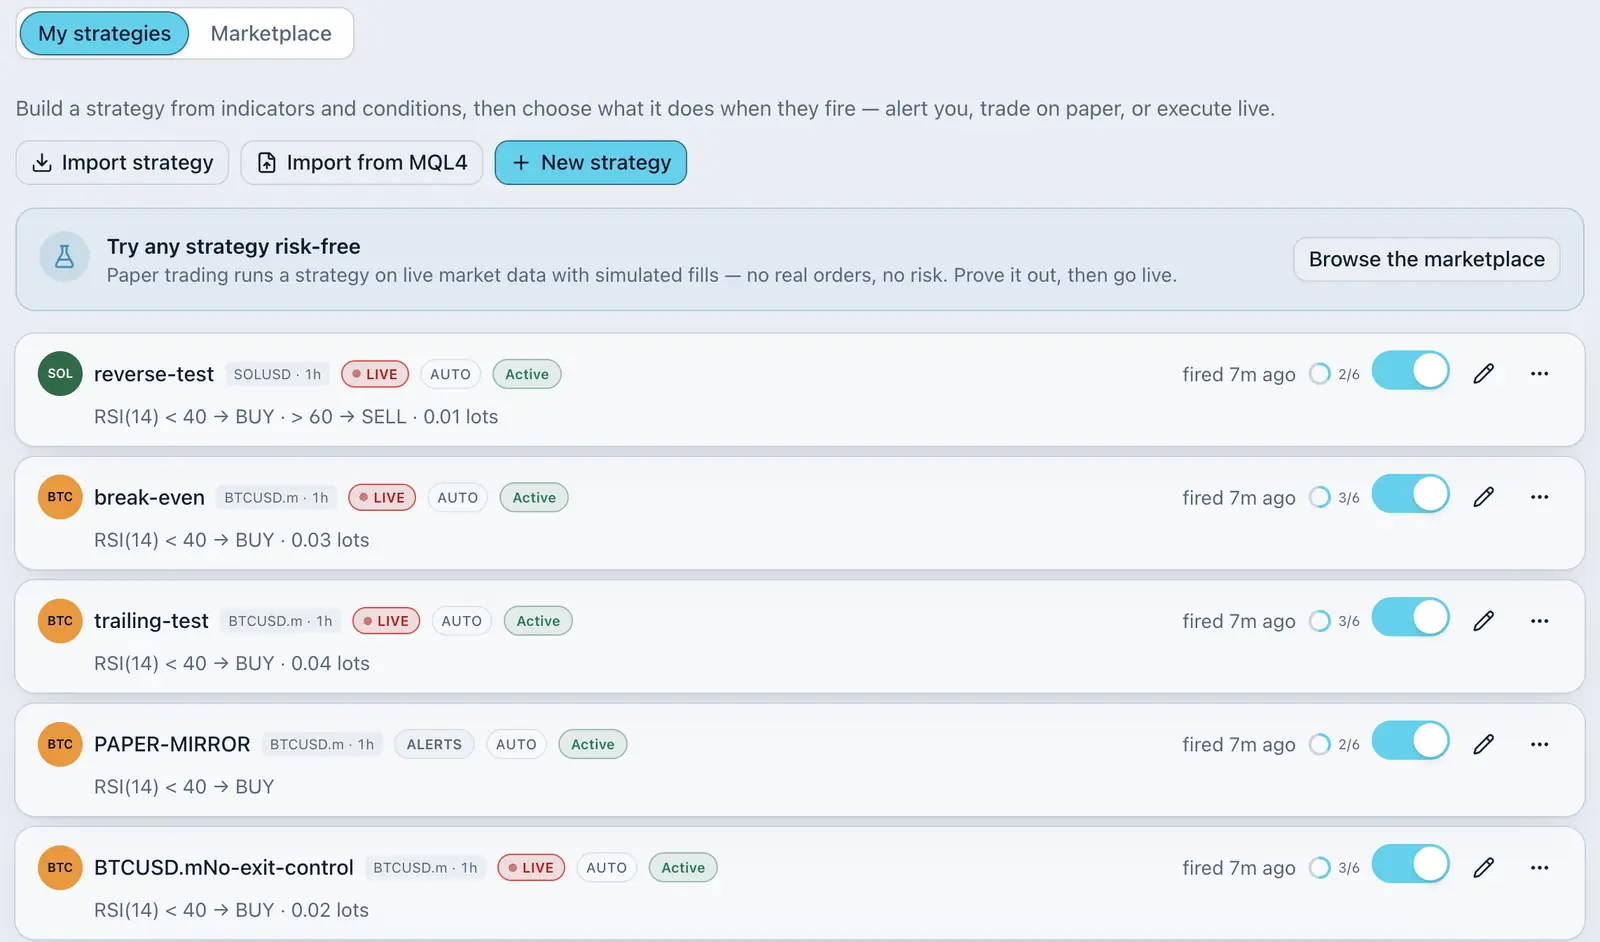
Task: Click Browse the marketplace button
Action: pyautogui.click(x=1426, y=259)
